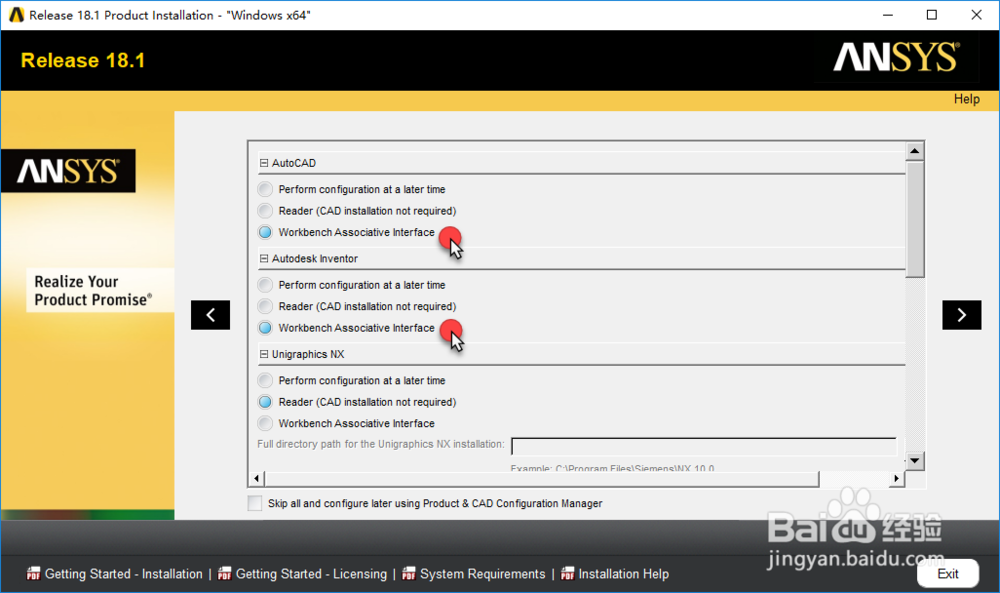Click the horizontal scrollbar left arrow
Screen dimensions: 1000x593
click(x=256, y=478)
